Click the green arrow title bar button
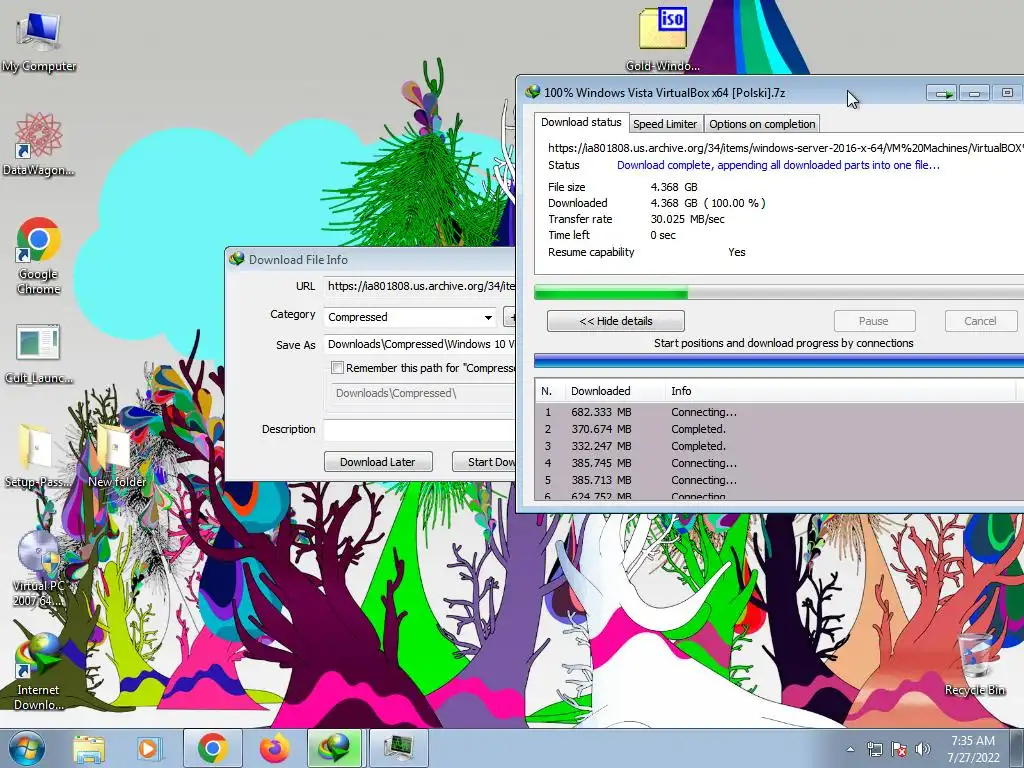Image resolution: width=1024 pixels, height=768 pixels. coord(941,93)
